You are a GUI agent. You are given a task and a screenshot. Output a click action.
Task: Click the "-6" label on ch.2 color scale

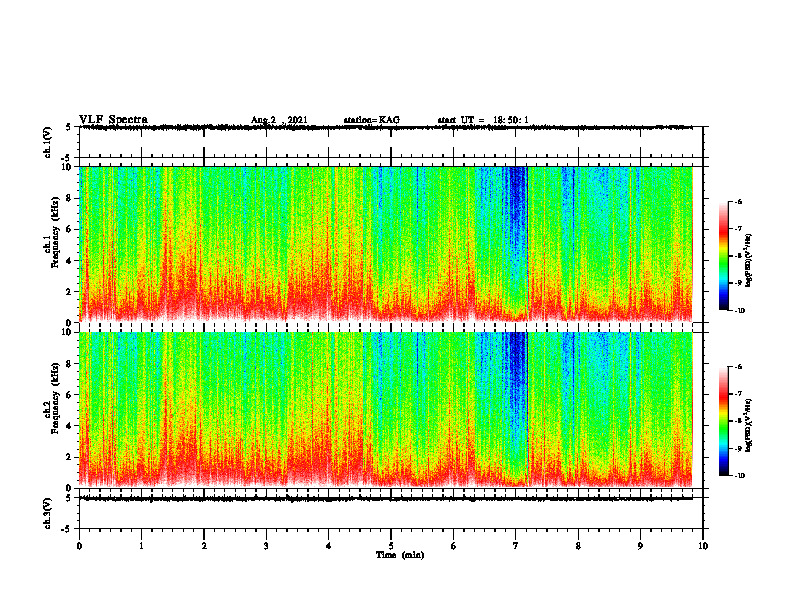click(x=739, y=367)
